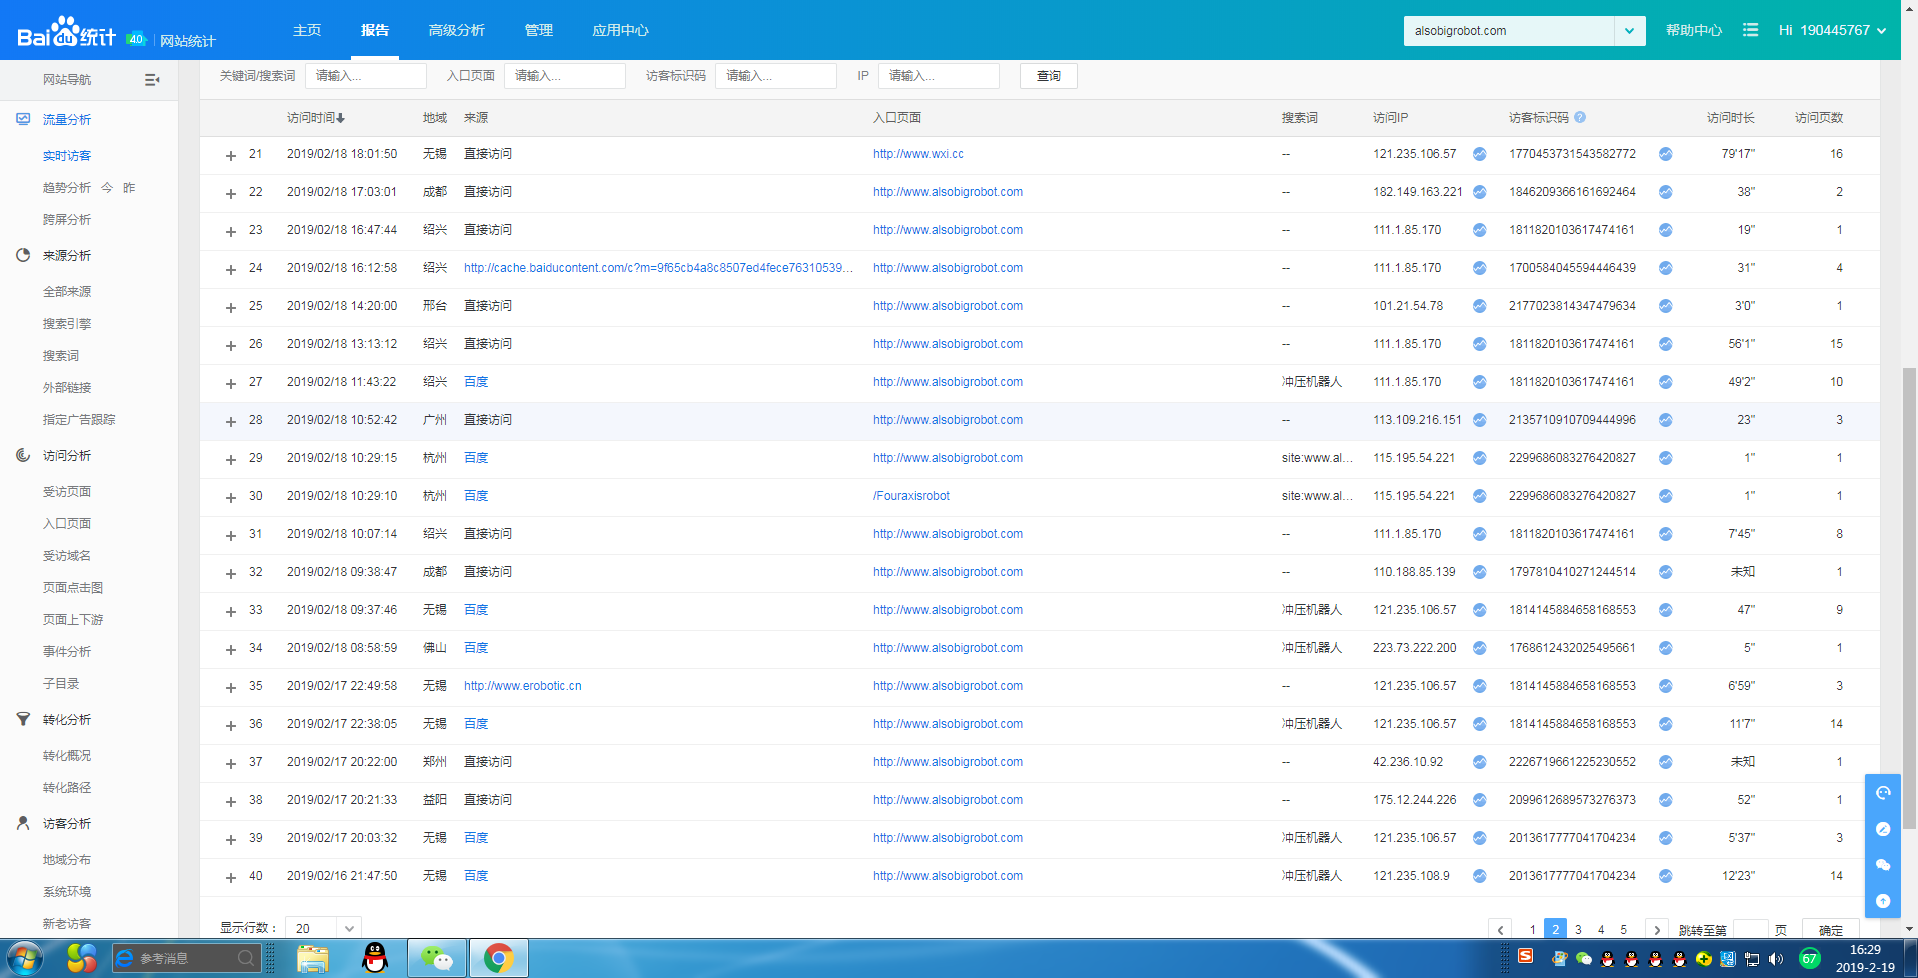Open the 显示行数 rows-per-page dropdown
The height and width of the screenshot is (978, 1918).
point(323,928)
